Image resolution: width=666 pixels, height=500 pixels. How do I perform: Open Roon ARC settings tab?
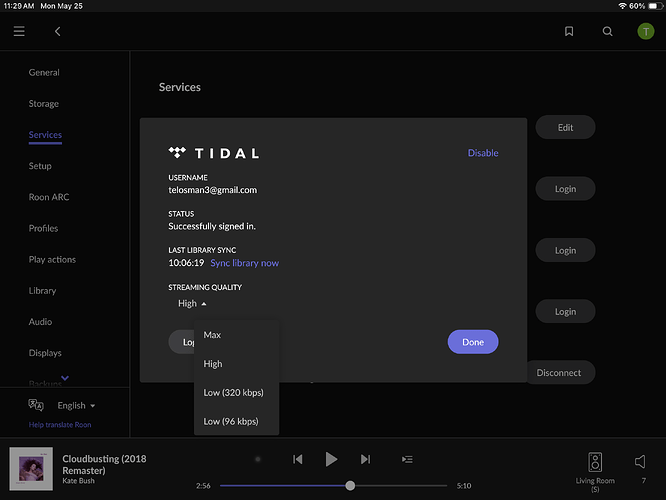click(x=49, y=197)
